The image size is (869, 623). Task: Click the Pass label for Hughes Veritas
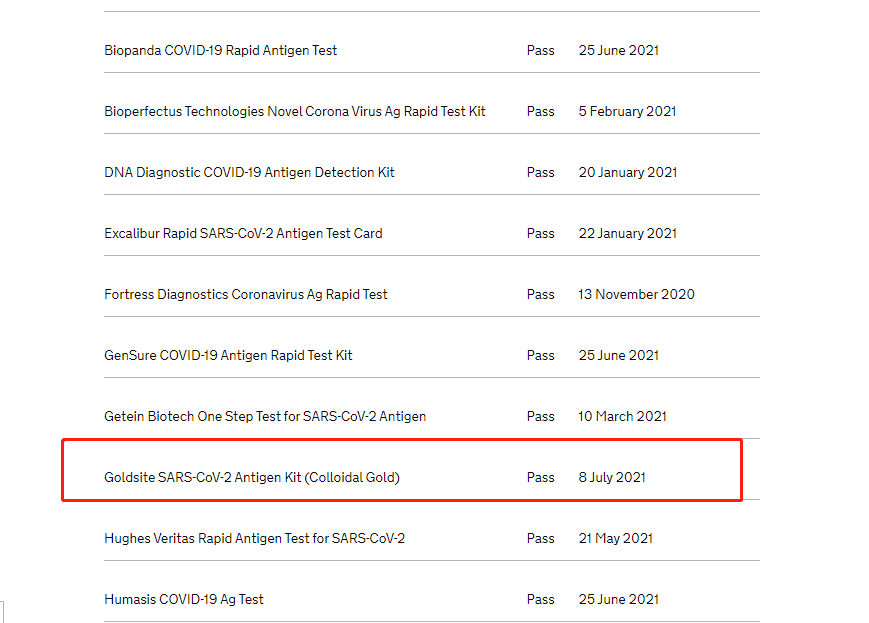pyautogui.click(x=540, y=538)
